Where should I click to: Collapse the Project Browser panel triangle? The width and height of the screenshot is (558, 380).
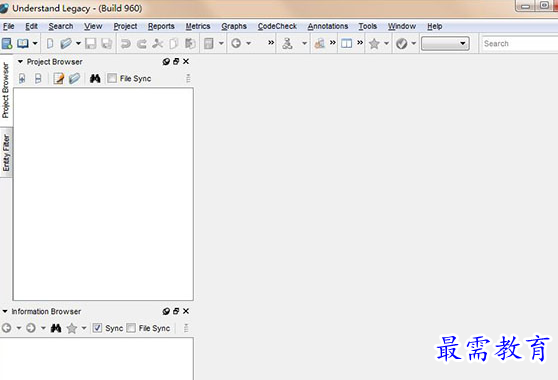(20, 62)
